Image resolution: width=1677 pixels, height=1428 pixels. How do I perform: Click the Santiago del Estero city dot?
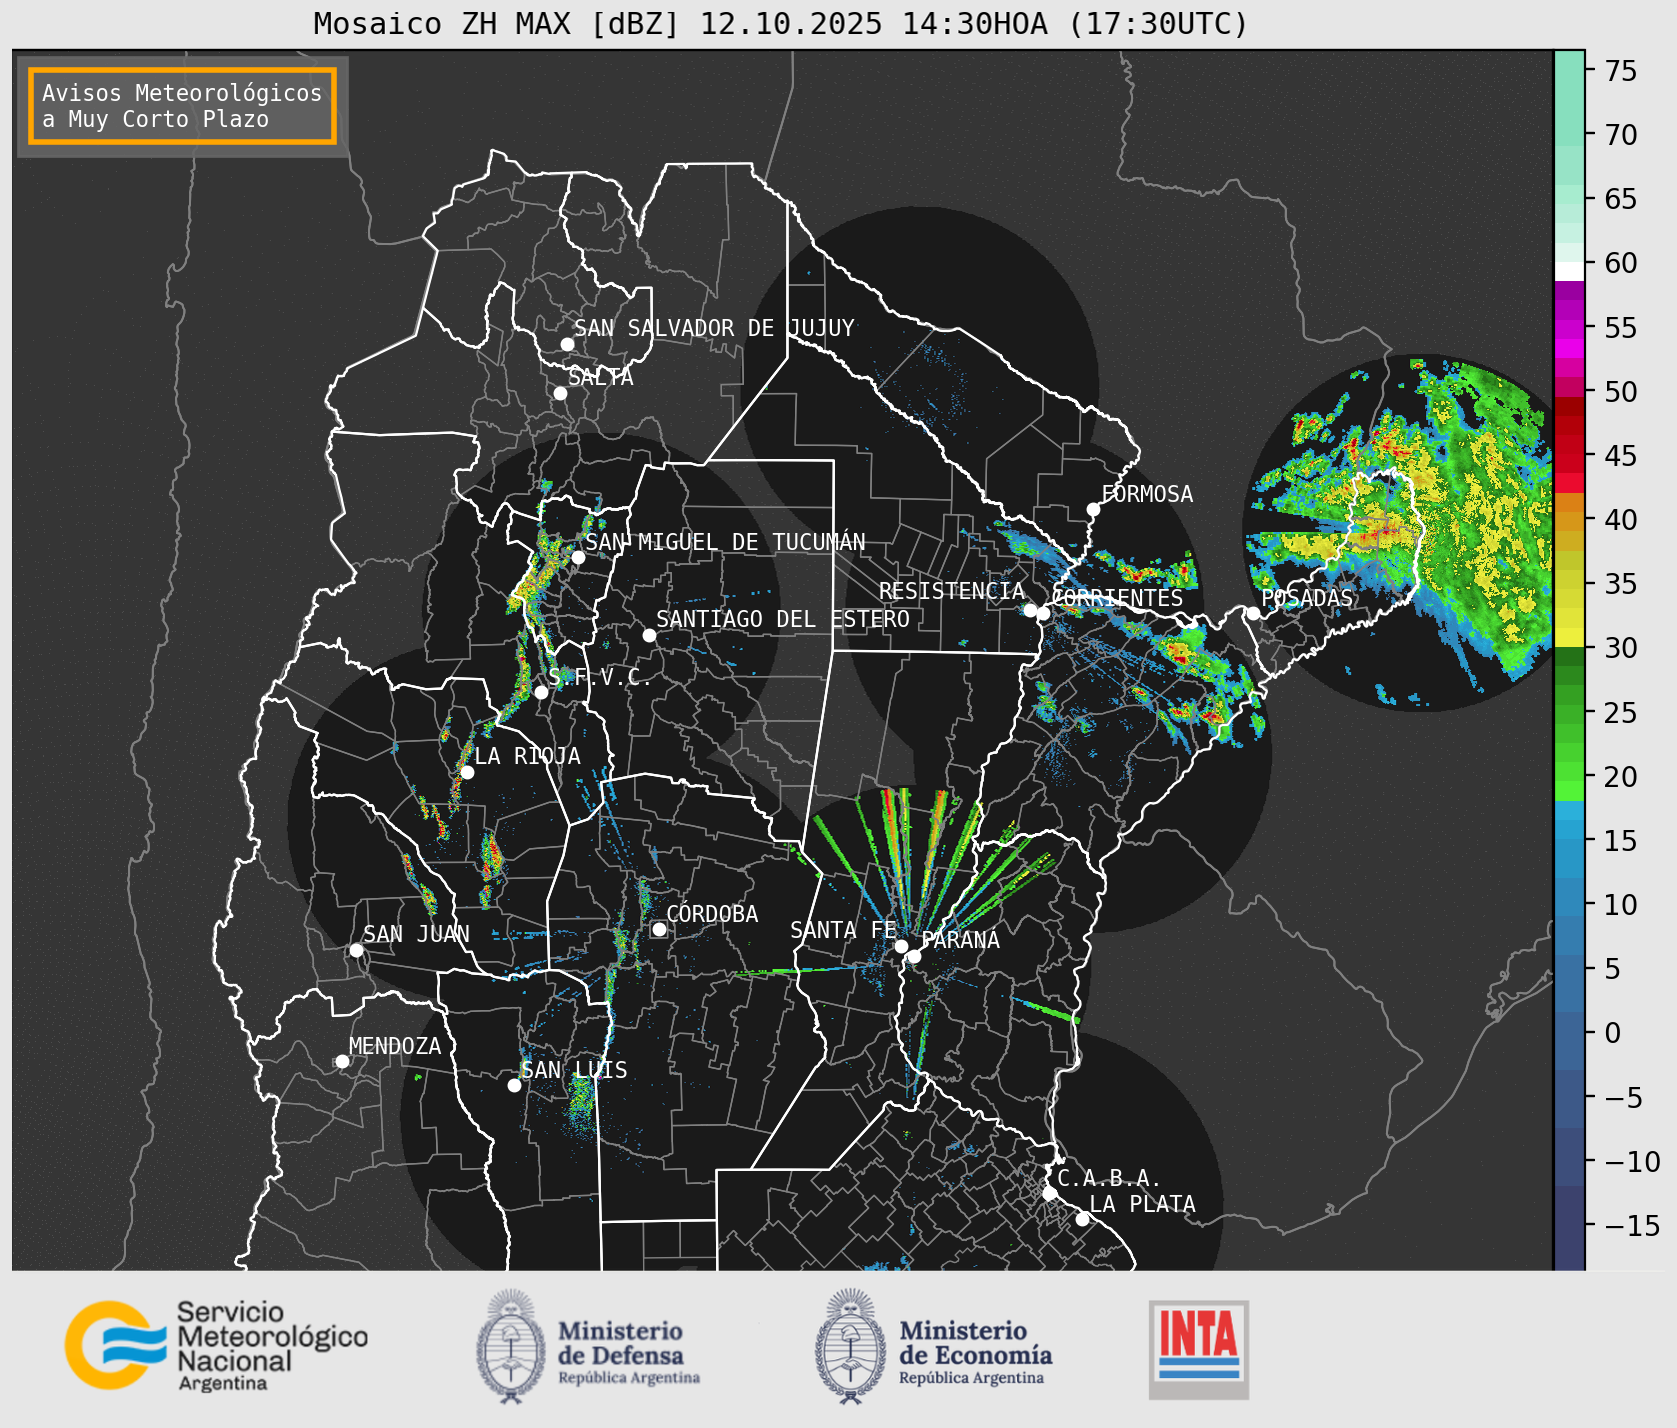[x=649, y=635]
